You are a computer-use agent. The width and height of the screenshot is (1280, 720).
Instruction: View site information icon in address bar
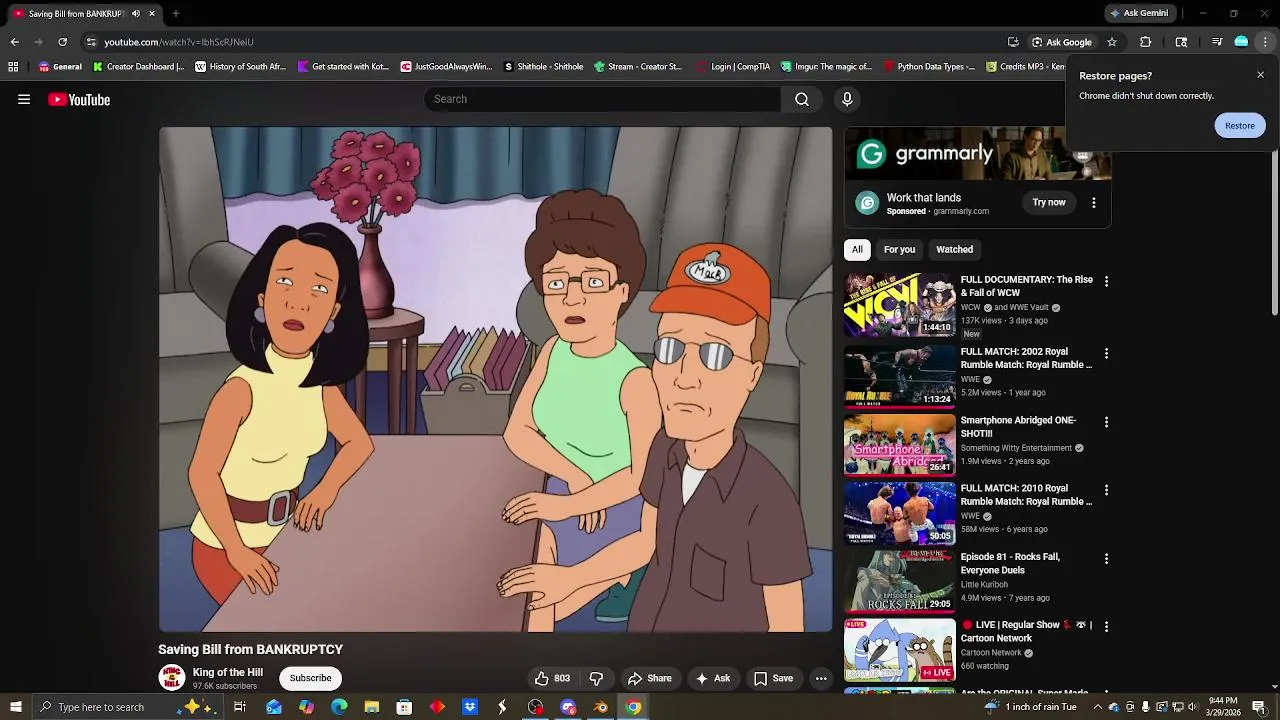(x=91, y=42)
